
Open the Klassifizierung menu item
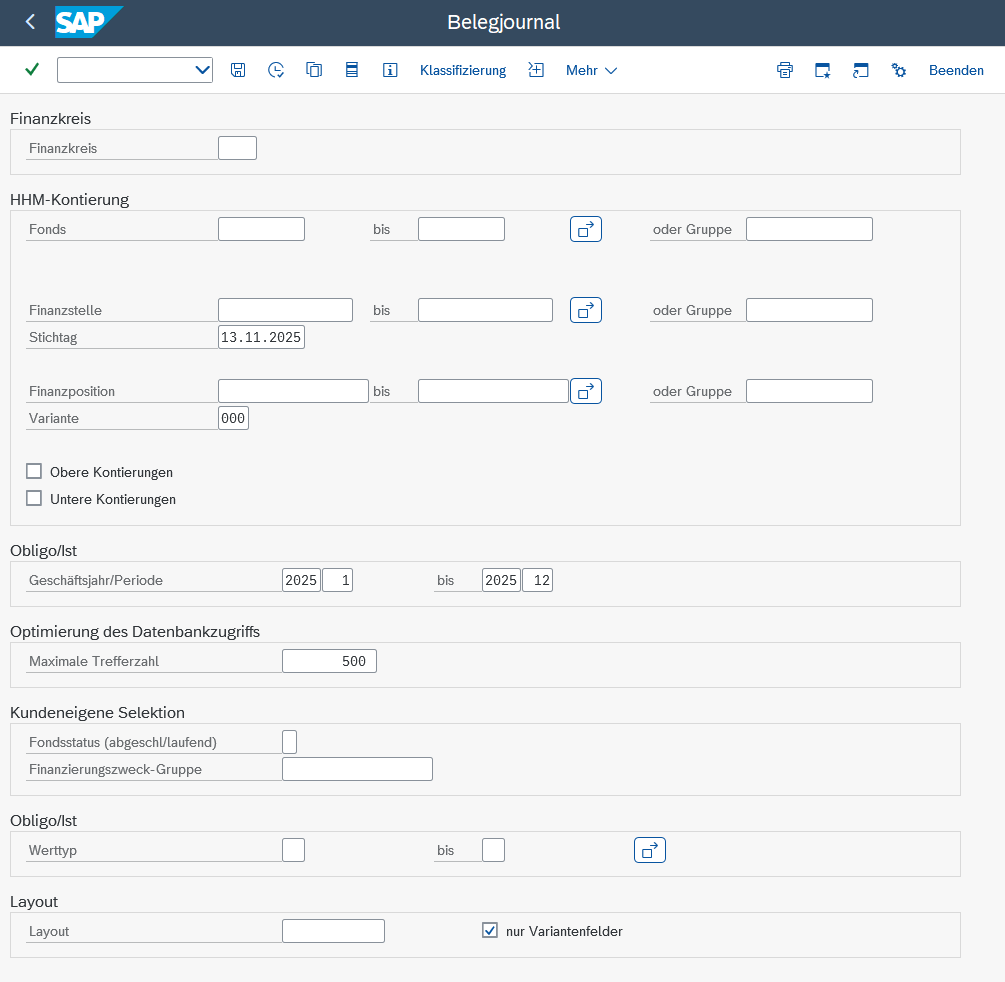click(x=463, y=70)
